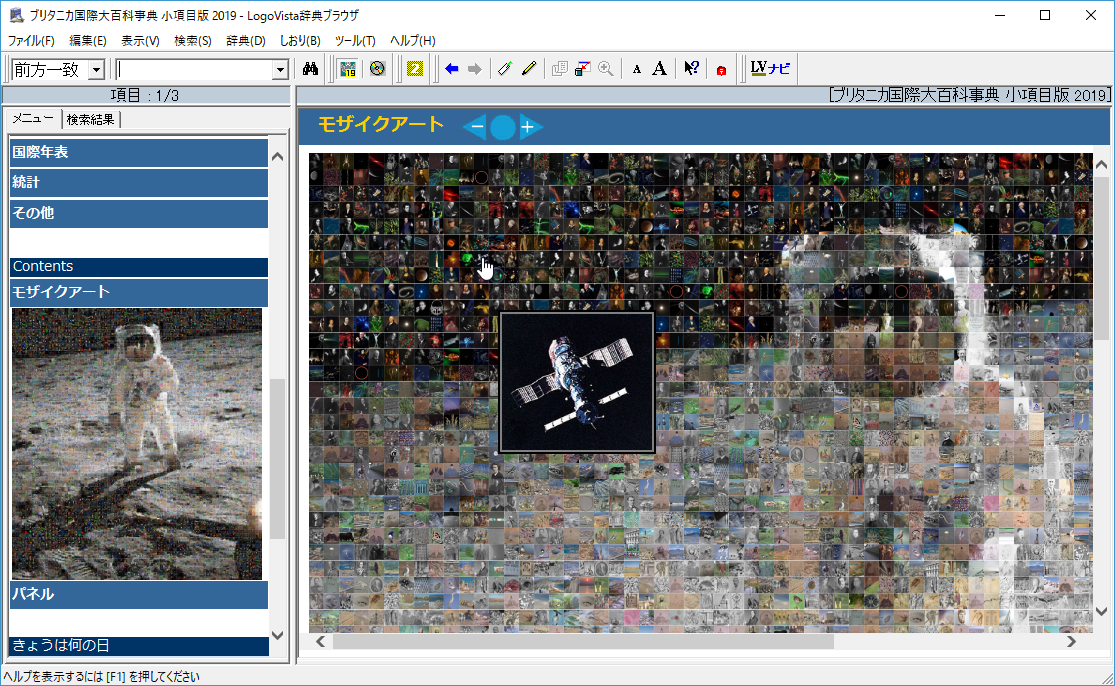Select the green-tipped marker pen icon

(505, 69)
